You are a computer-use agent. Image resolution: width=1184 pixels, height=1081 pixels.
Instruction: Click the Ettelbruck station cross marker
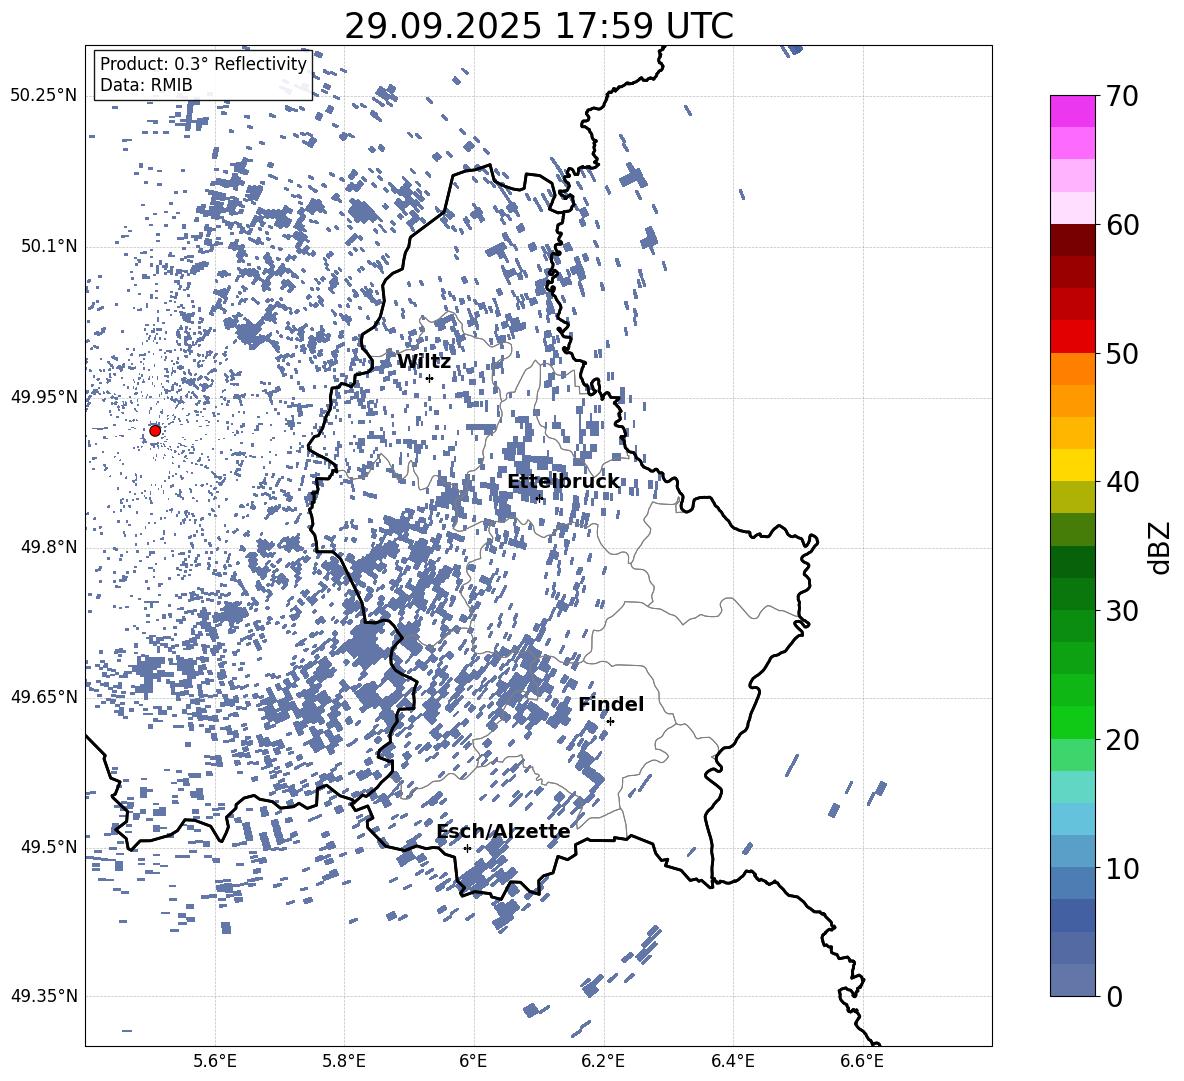539,498
